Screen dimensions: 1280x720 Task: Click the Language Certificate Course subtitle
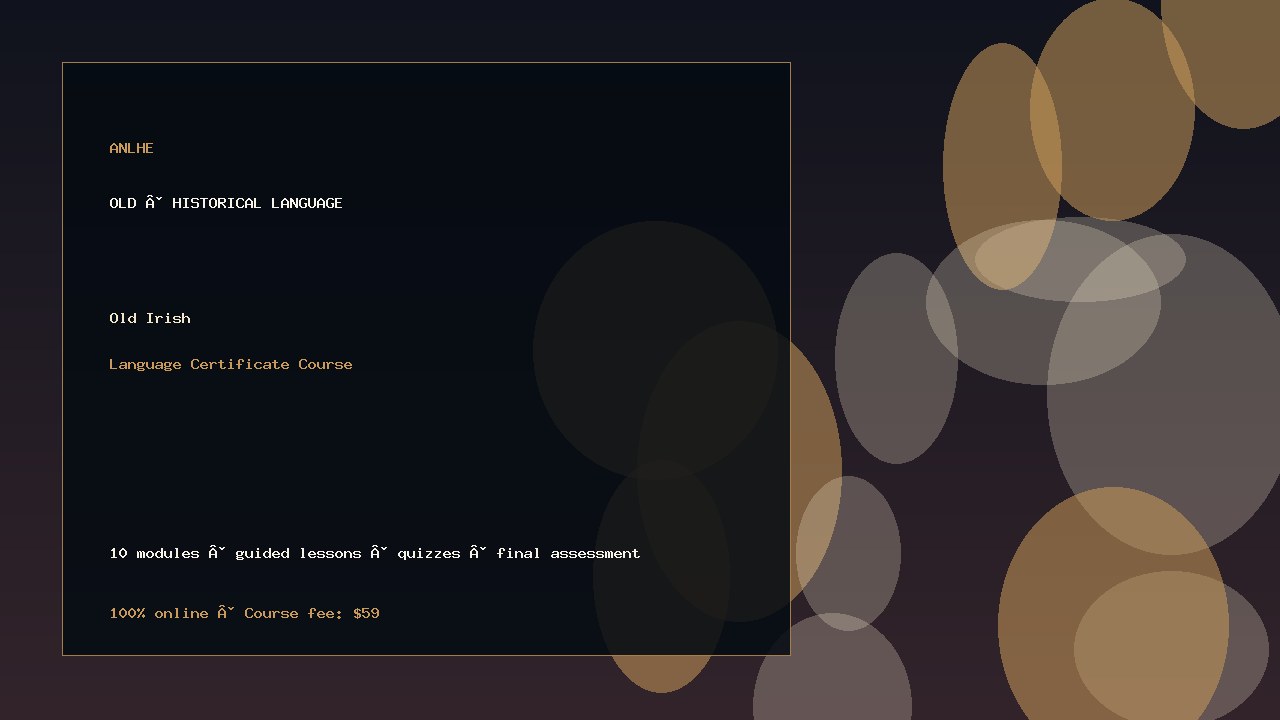(231, 364)
